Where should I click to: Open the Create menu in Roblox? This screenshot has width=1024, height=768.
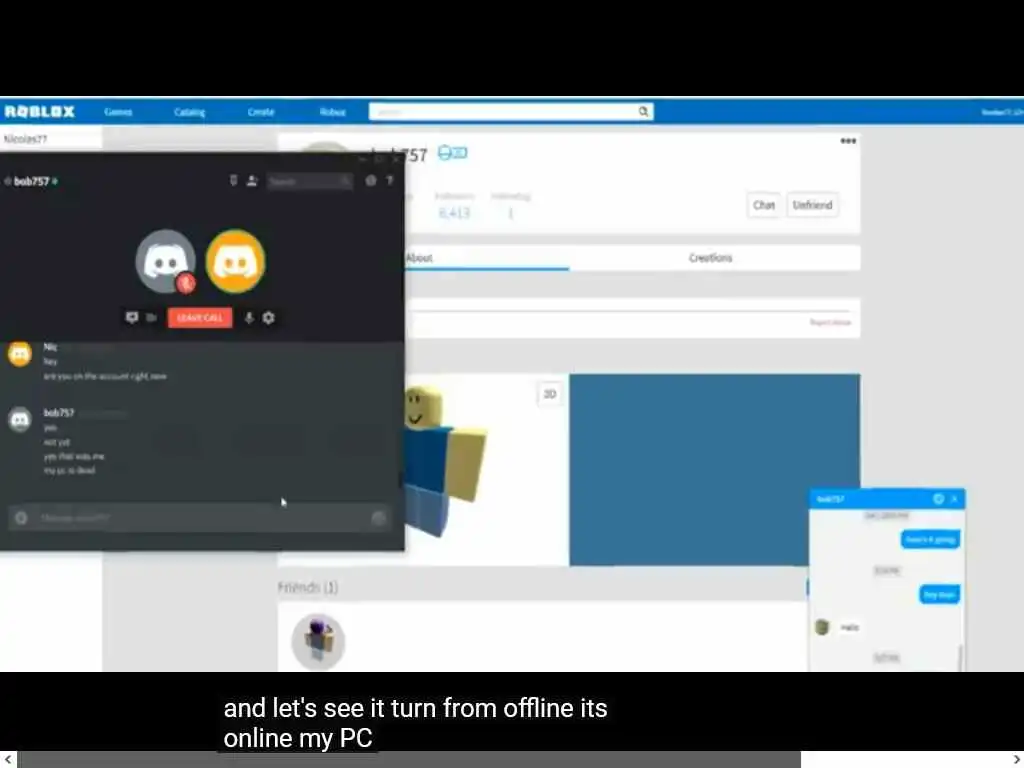point(261,112)
